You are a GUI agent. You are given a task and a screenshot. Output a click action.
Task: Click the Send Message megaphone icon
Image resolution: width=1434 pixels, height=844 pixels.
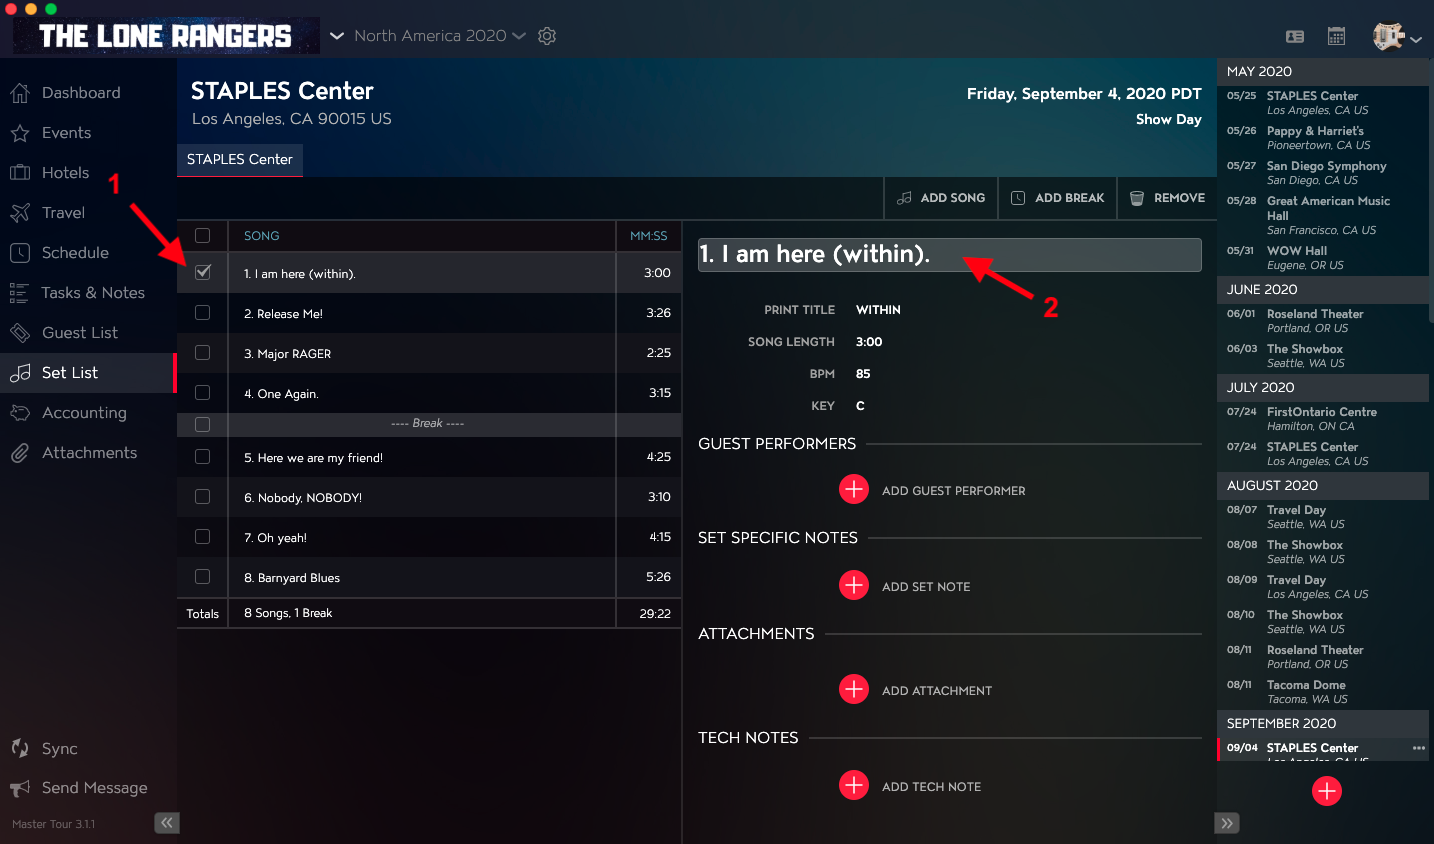20,788
